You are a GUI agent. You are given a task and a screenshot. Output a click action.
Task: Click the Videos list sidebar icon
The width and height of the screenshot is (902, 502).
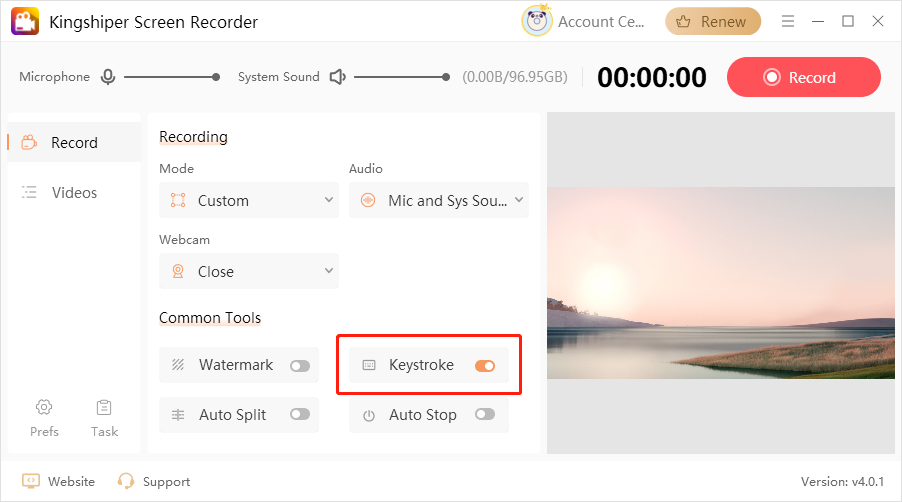tap(29, 192)
